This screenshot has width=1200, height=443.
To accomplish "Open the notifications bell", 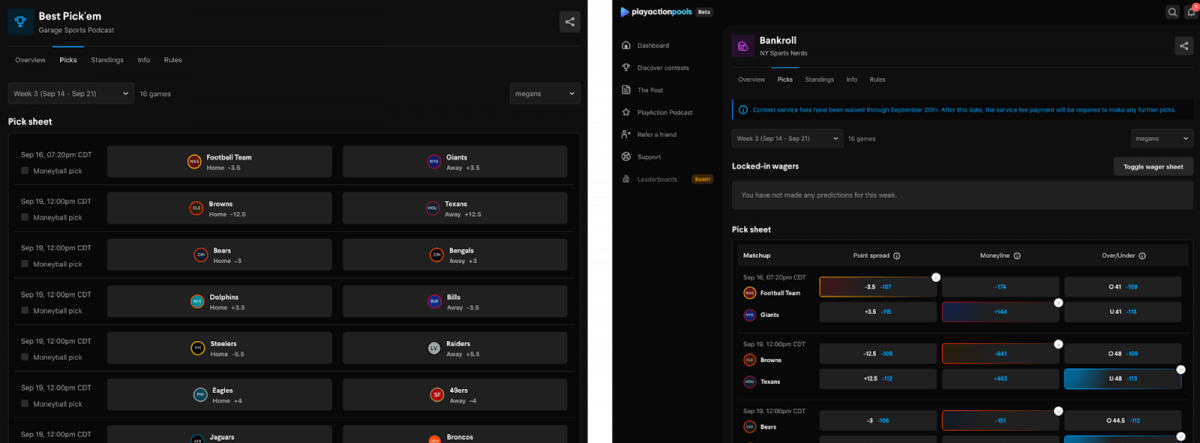I will [x=1191, y=12].
